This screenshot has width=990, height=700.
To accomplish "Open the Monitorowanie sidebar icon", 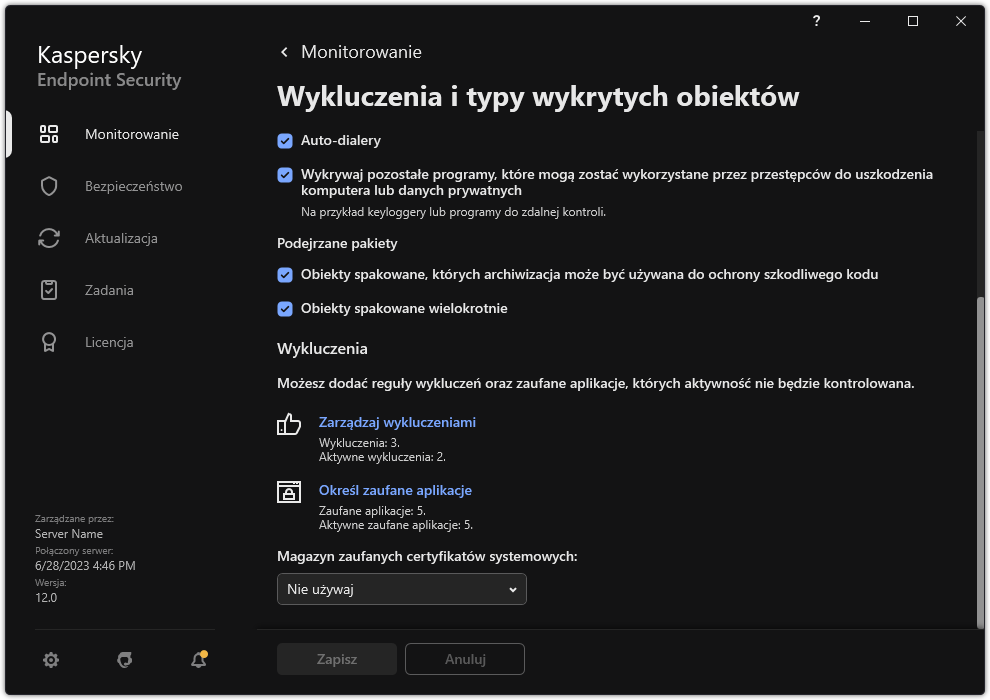I will tap(48, 133).
